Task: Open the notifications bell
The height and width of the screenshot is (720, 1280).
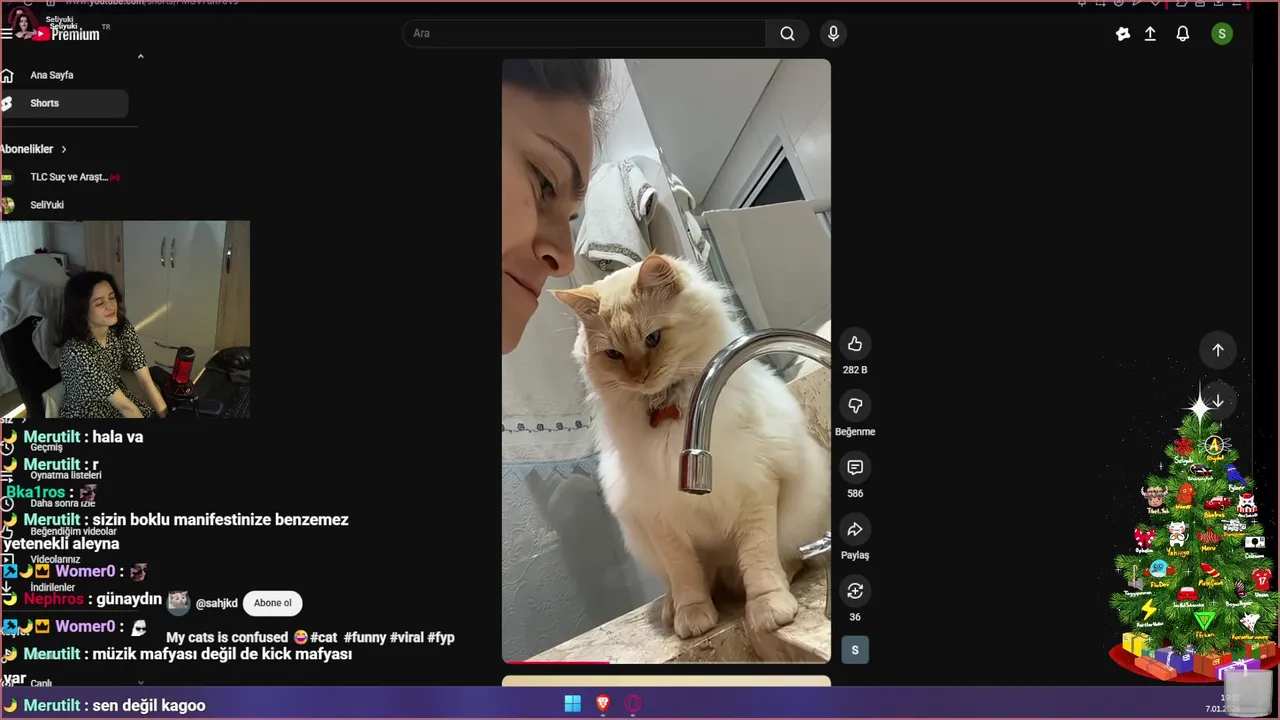Action: [1183, 34]
